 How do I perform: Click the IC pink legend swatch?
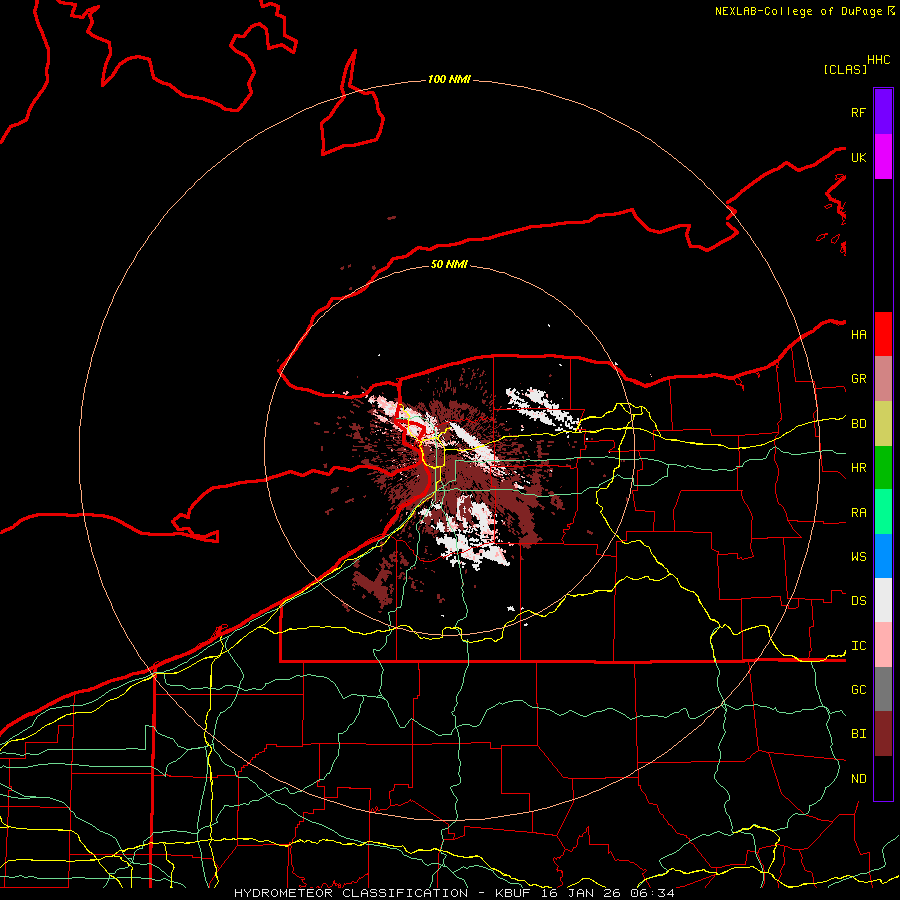(x=883, y=645)
